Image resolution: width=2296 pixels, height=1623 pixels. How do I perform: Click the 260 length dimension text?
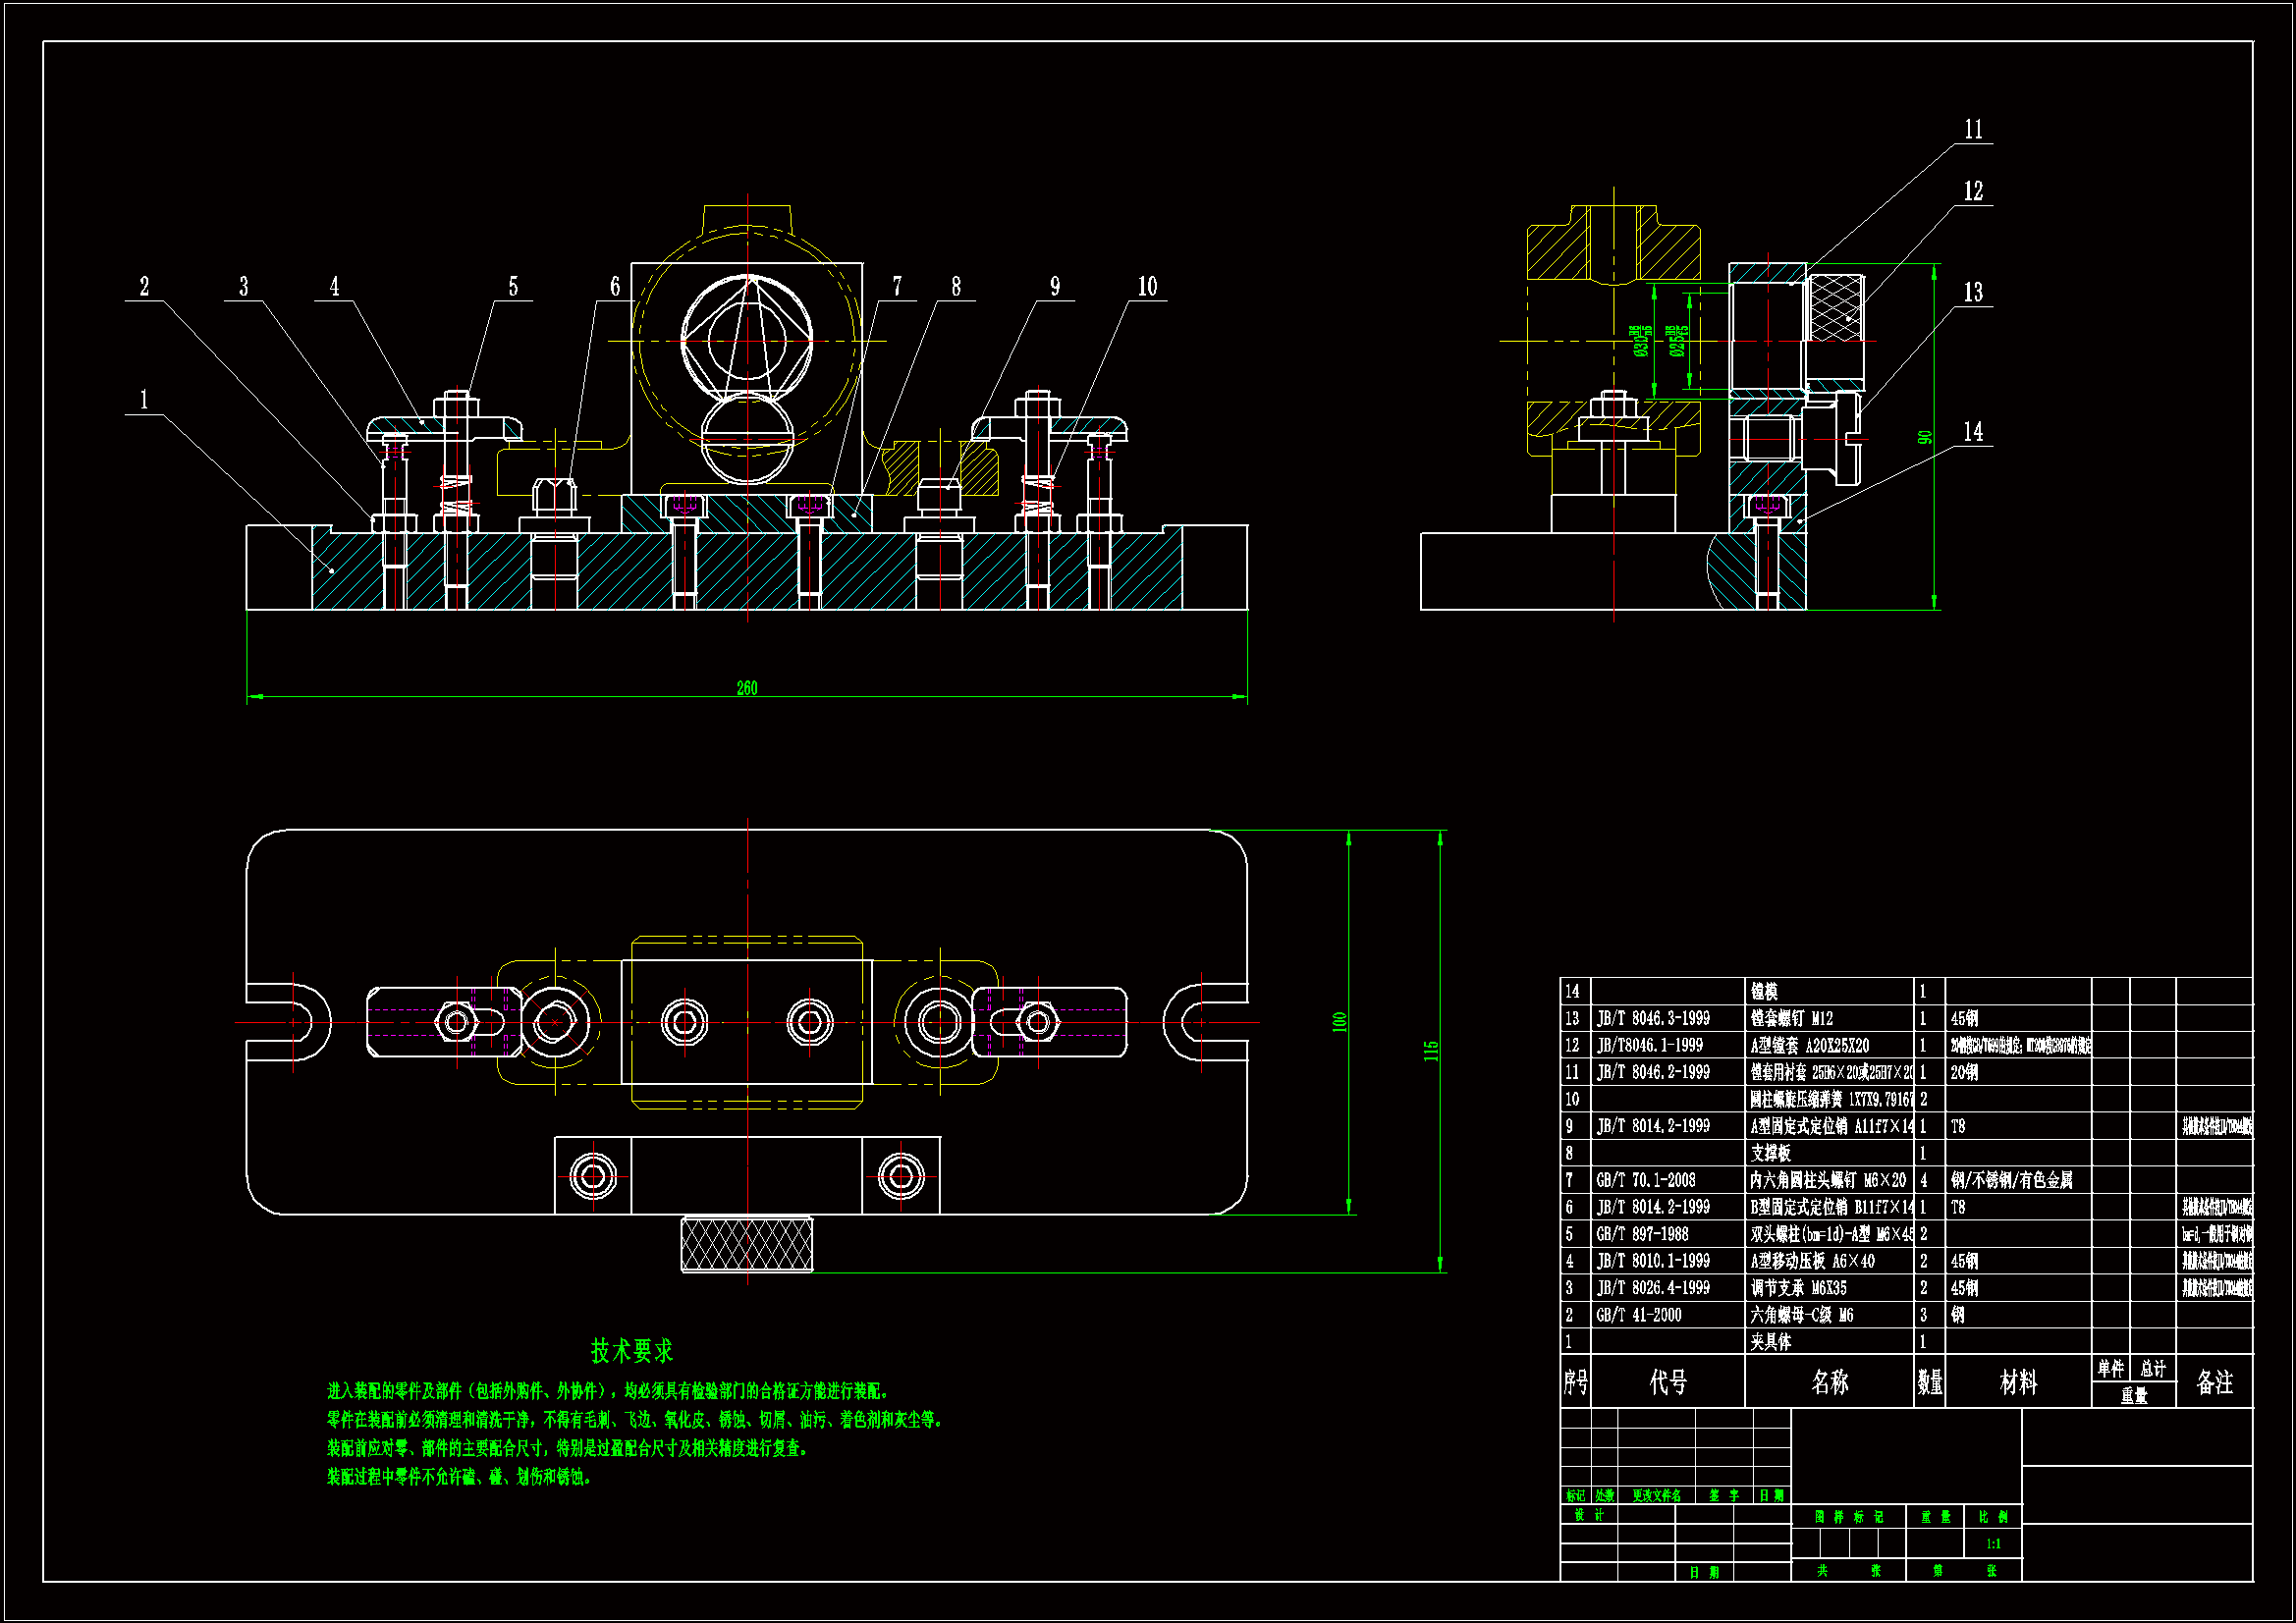[747, 688]
